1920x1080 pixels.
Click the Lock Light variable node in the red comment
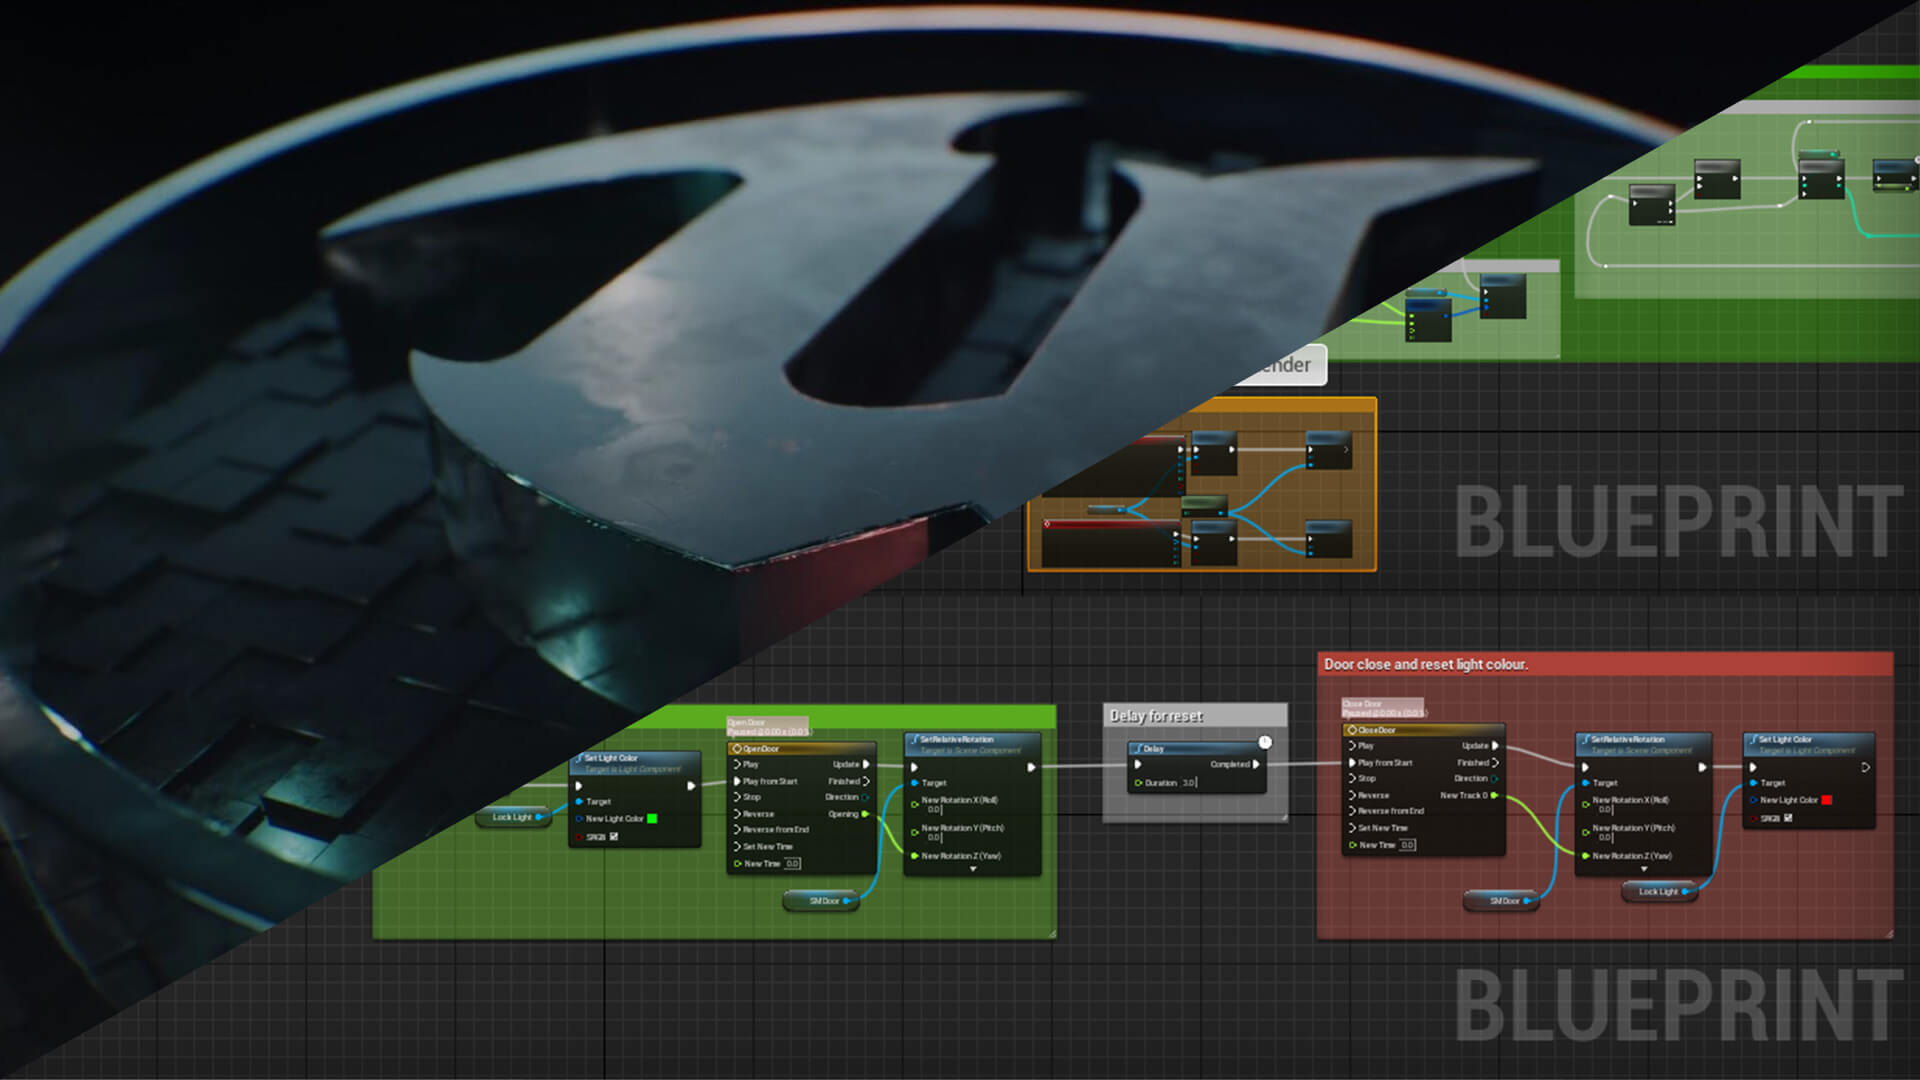point(1657,891)
